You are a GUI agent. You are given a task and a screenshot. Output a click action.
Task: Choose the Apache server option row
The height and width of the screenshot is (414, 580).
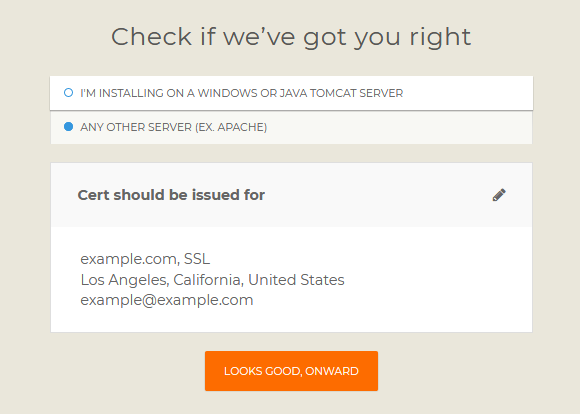tap(291, 127)
